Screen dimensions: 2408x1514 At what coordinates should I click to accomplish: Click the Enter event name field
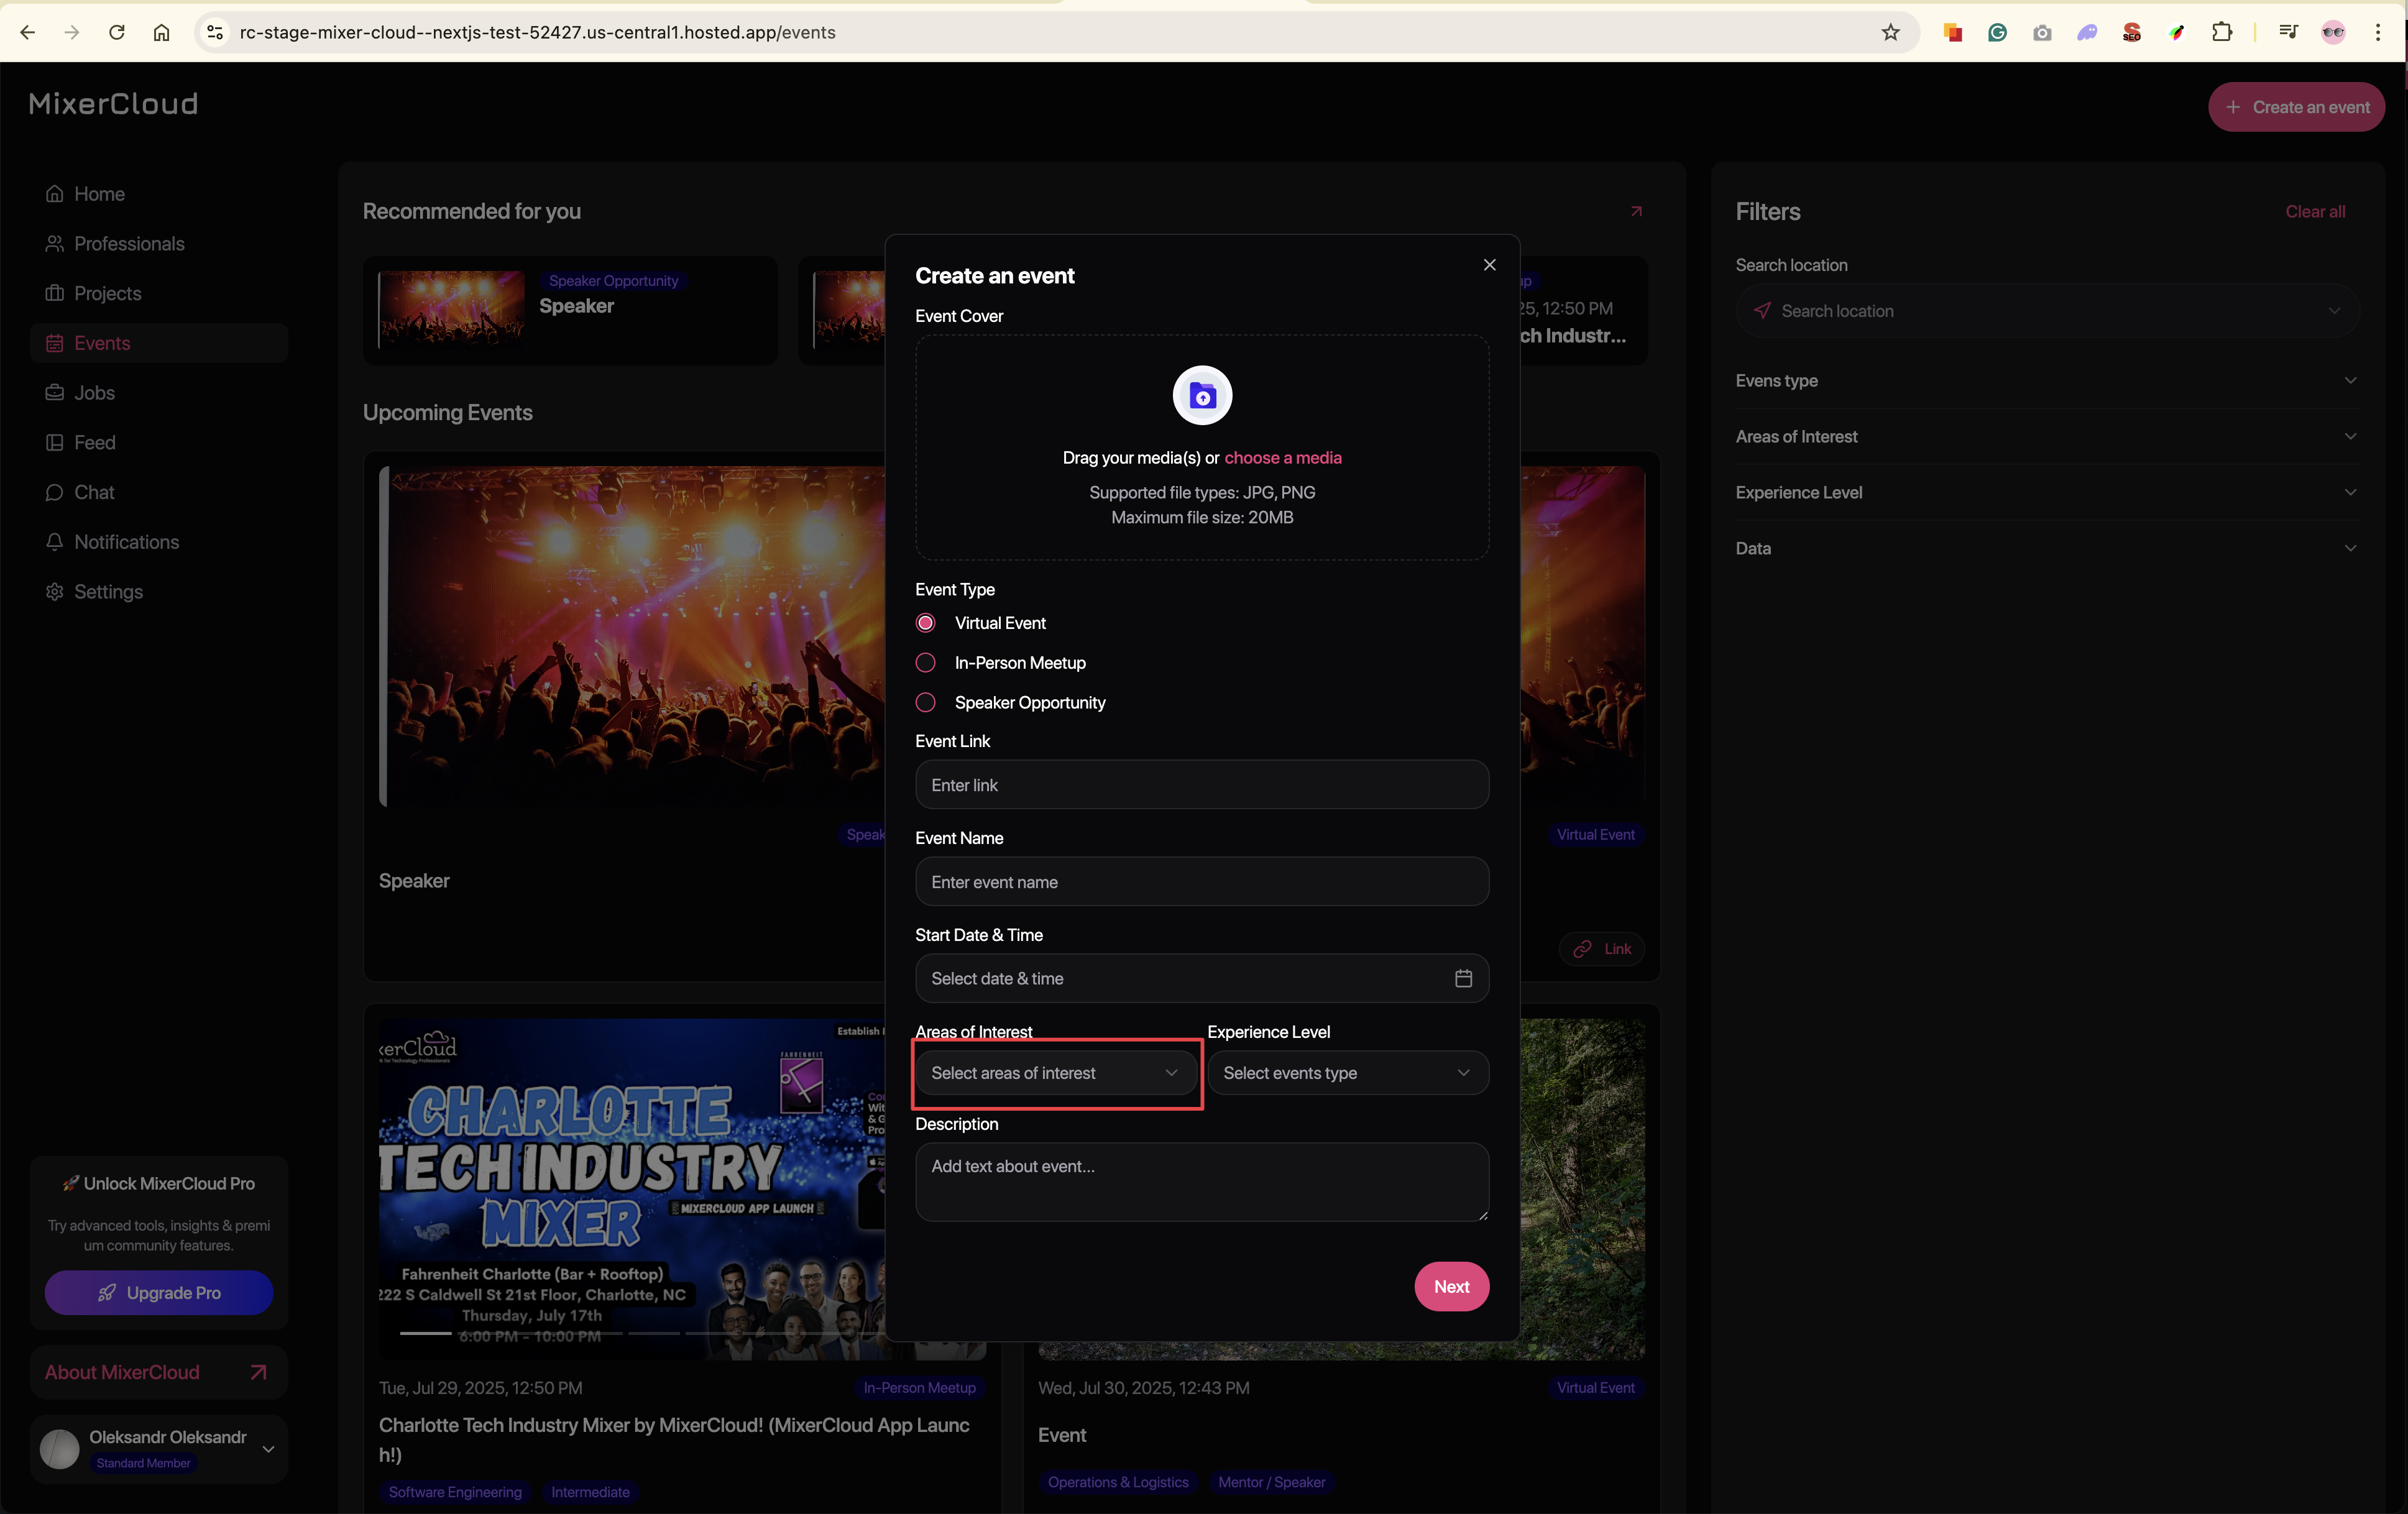[x=1201, y=882]
